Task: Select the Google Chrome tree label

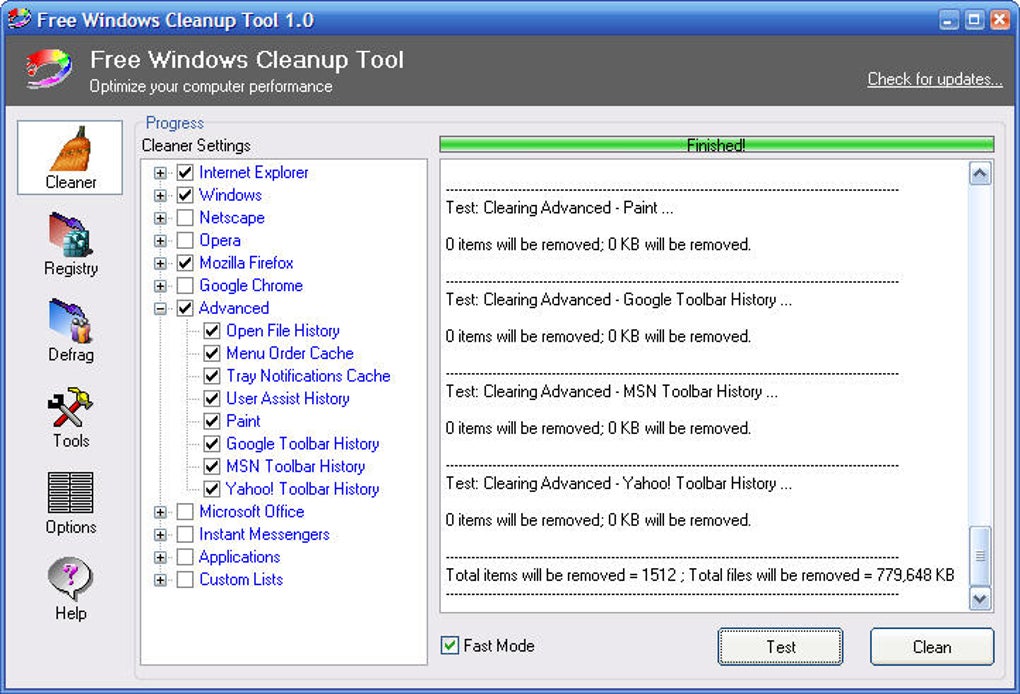Action: (251, 286)
